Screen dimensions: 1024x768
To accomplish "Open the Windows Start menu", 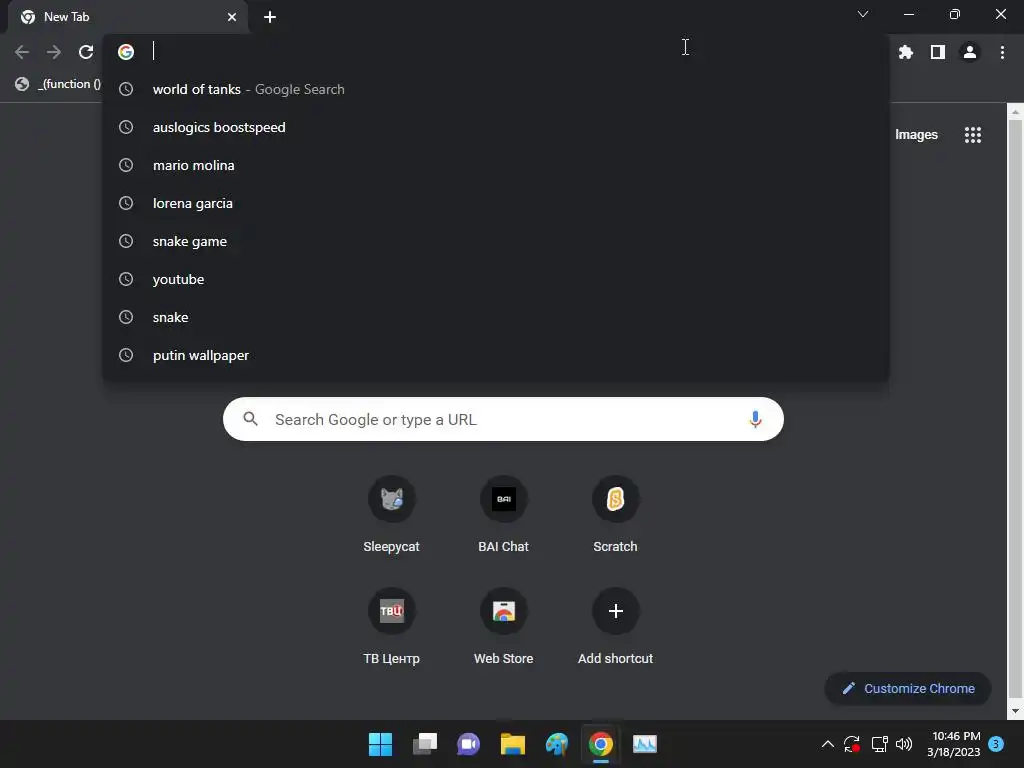I will pos(380,744).
